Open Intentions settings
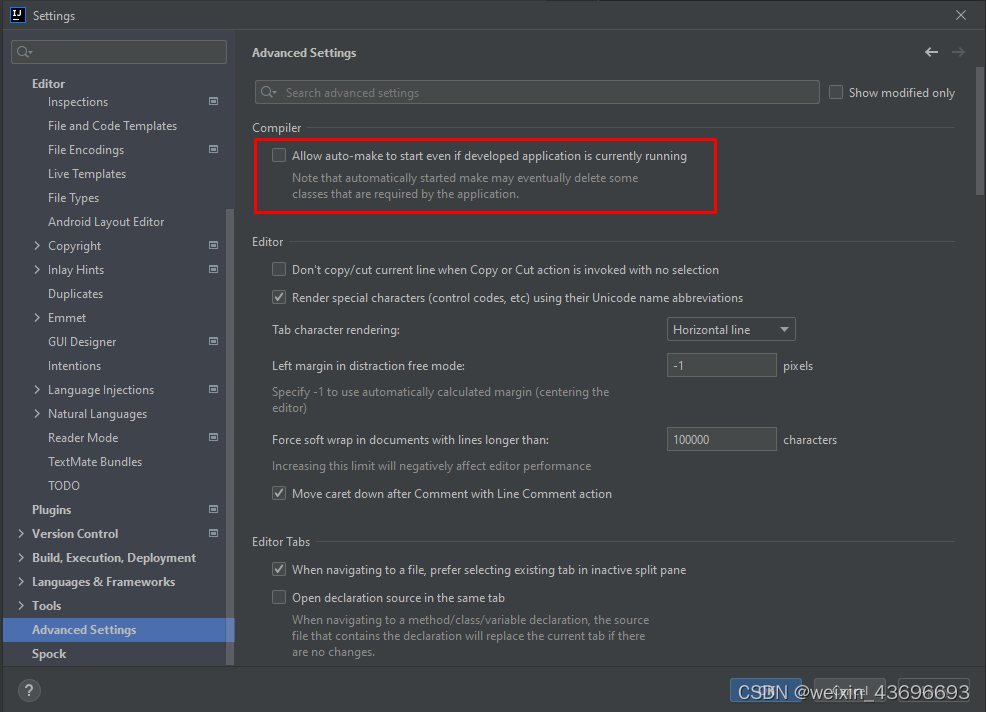Viewport: 986px width, 712px height. coord(74,365)
